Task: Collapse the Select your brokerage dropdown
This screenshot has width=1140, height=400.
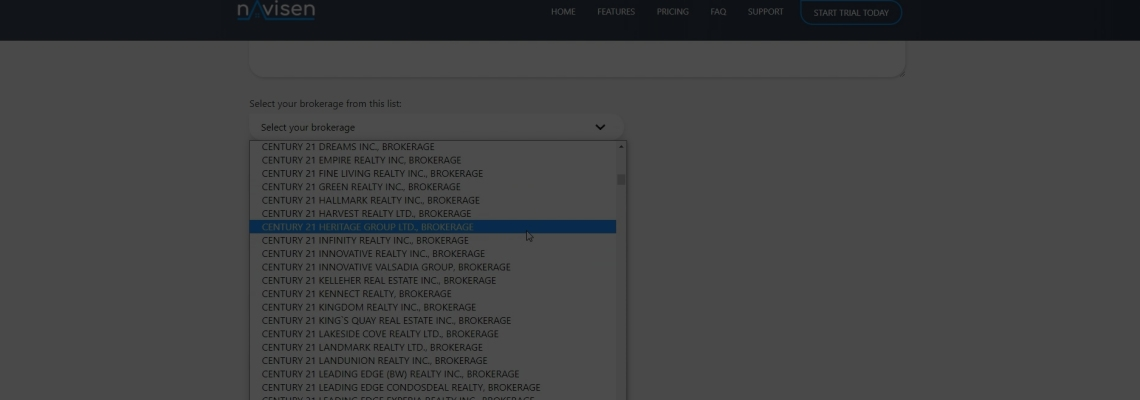Action: coord(435,127)
